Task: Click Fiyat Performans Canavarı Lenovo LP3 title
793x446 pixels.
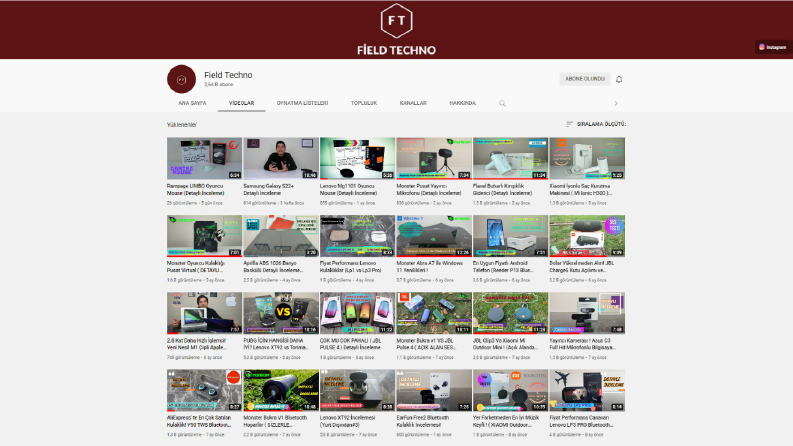Action: click(x=581, y=421)
